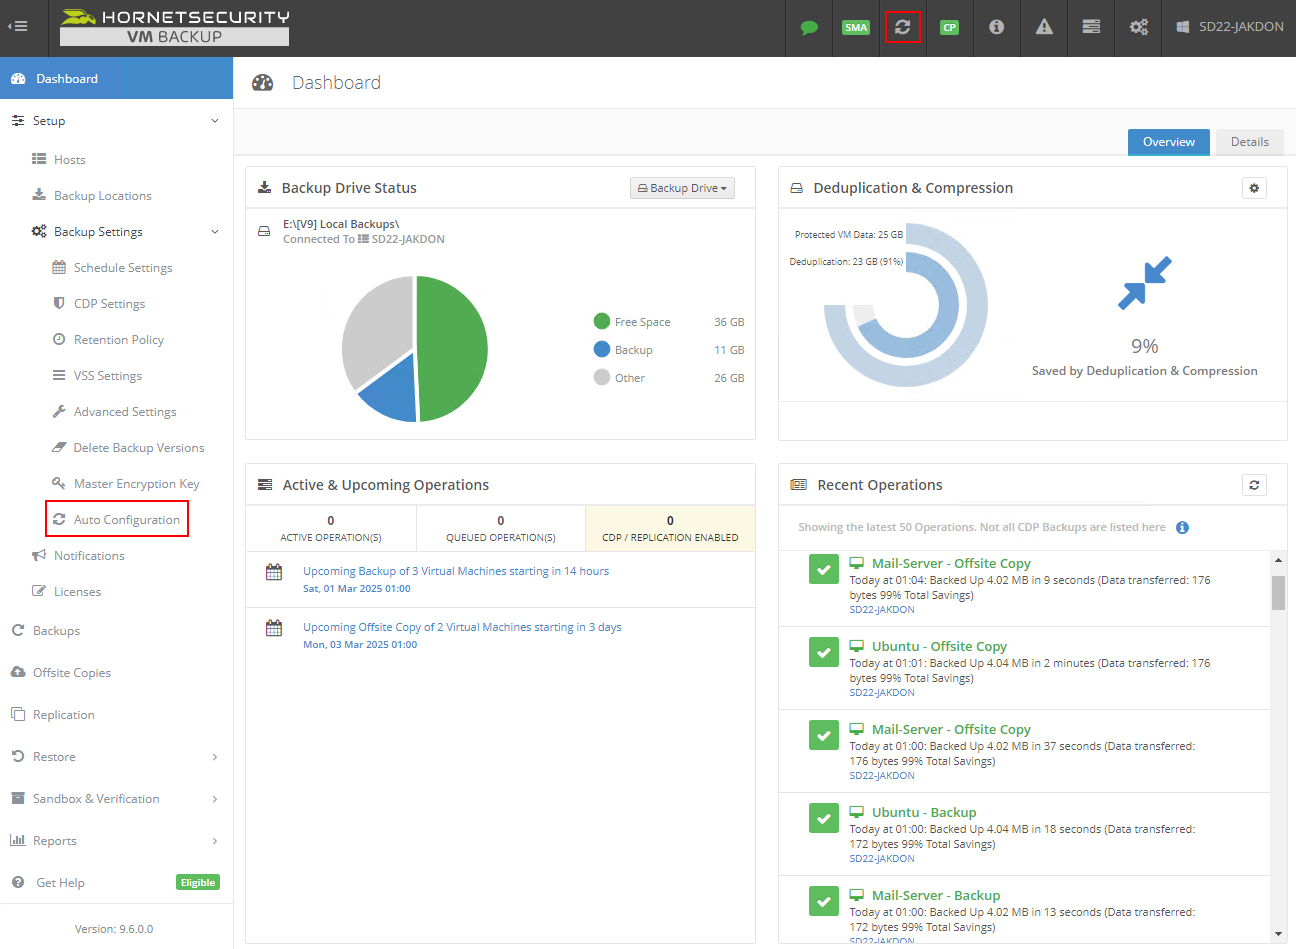Select the SD22-JAKDON host in the top bar

1229,27
